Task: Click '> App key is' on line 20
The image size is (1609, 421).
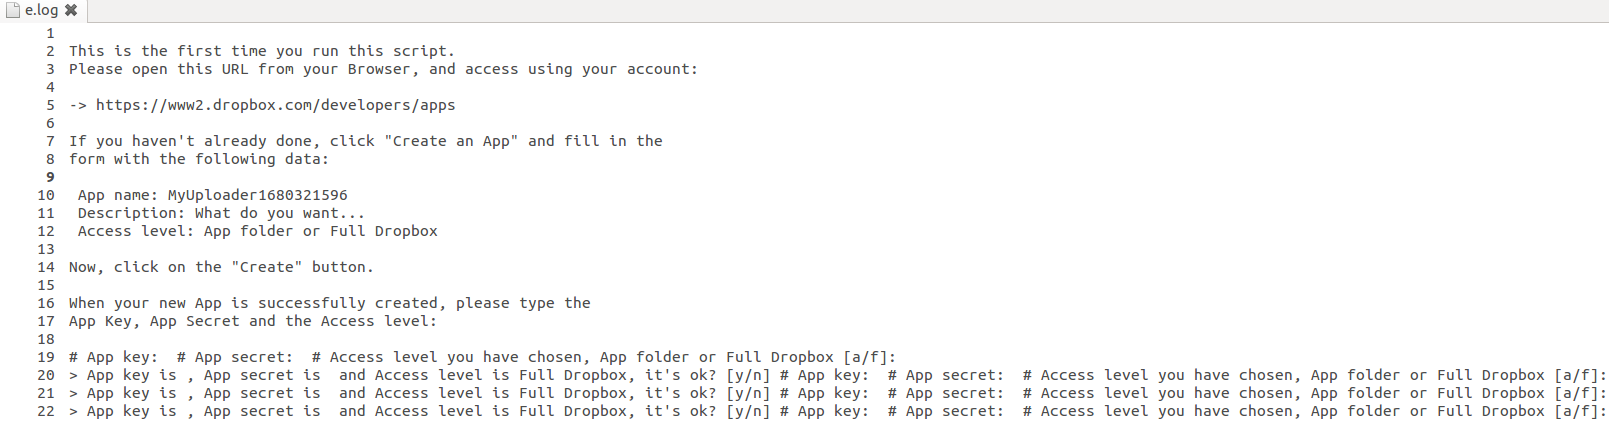Action: [122, 375]
